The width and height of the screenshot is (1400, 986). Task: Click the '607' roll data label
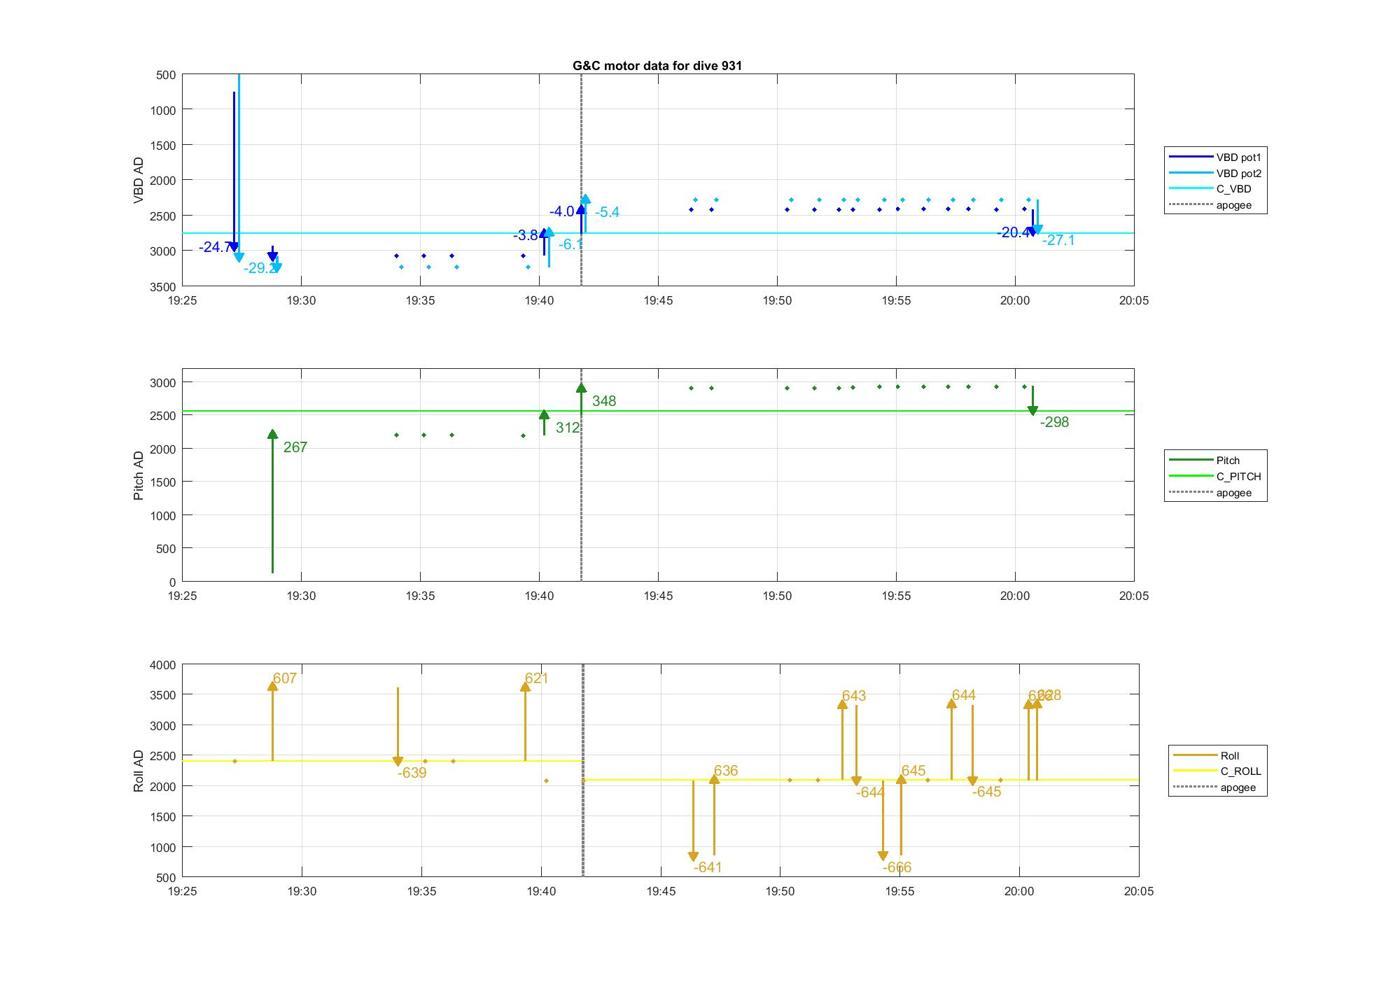(x=285, y=678)
